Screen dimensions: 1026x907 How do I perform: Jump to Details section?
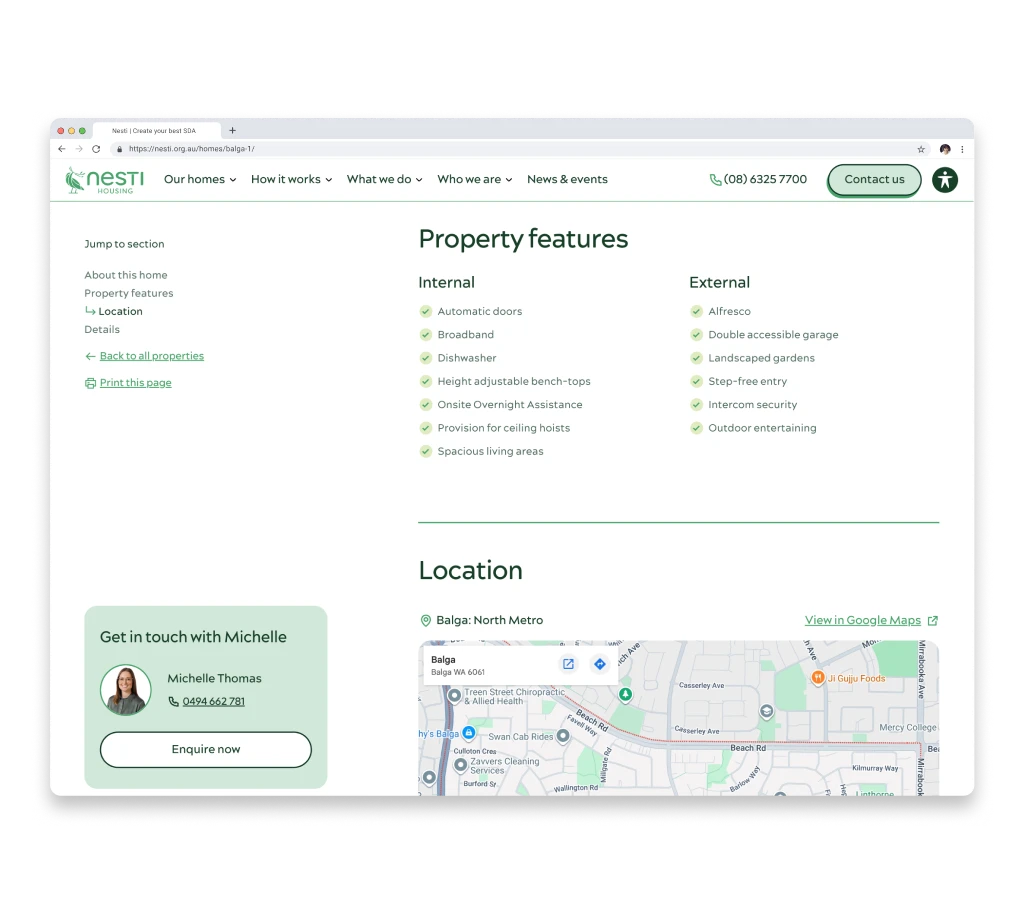102,329
